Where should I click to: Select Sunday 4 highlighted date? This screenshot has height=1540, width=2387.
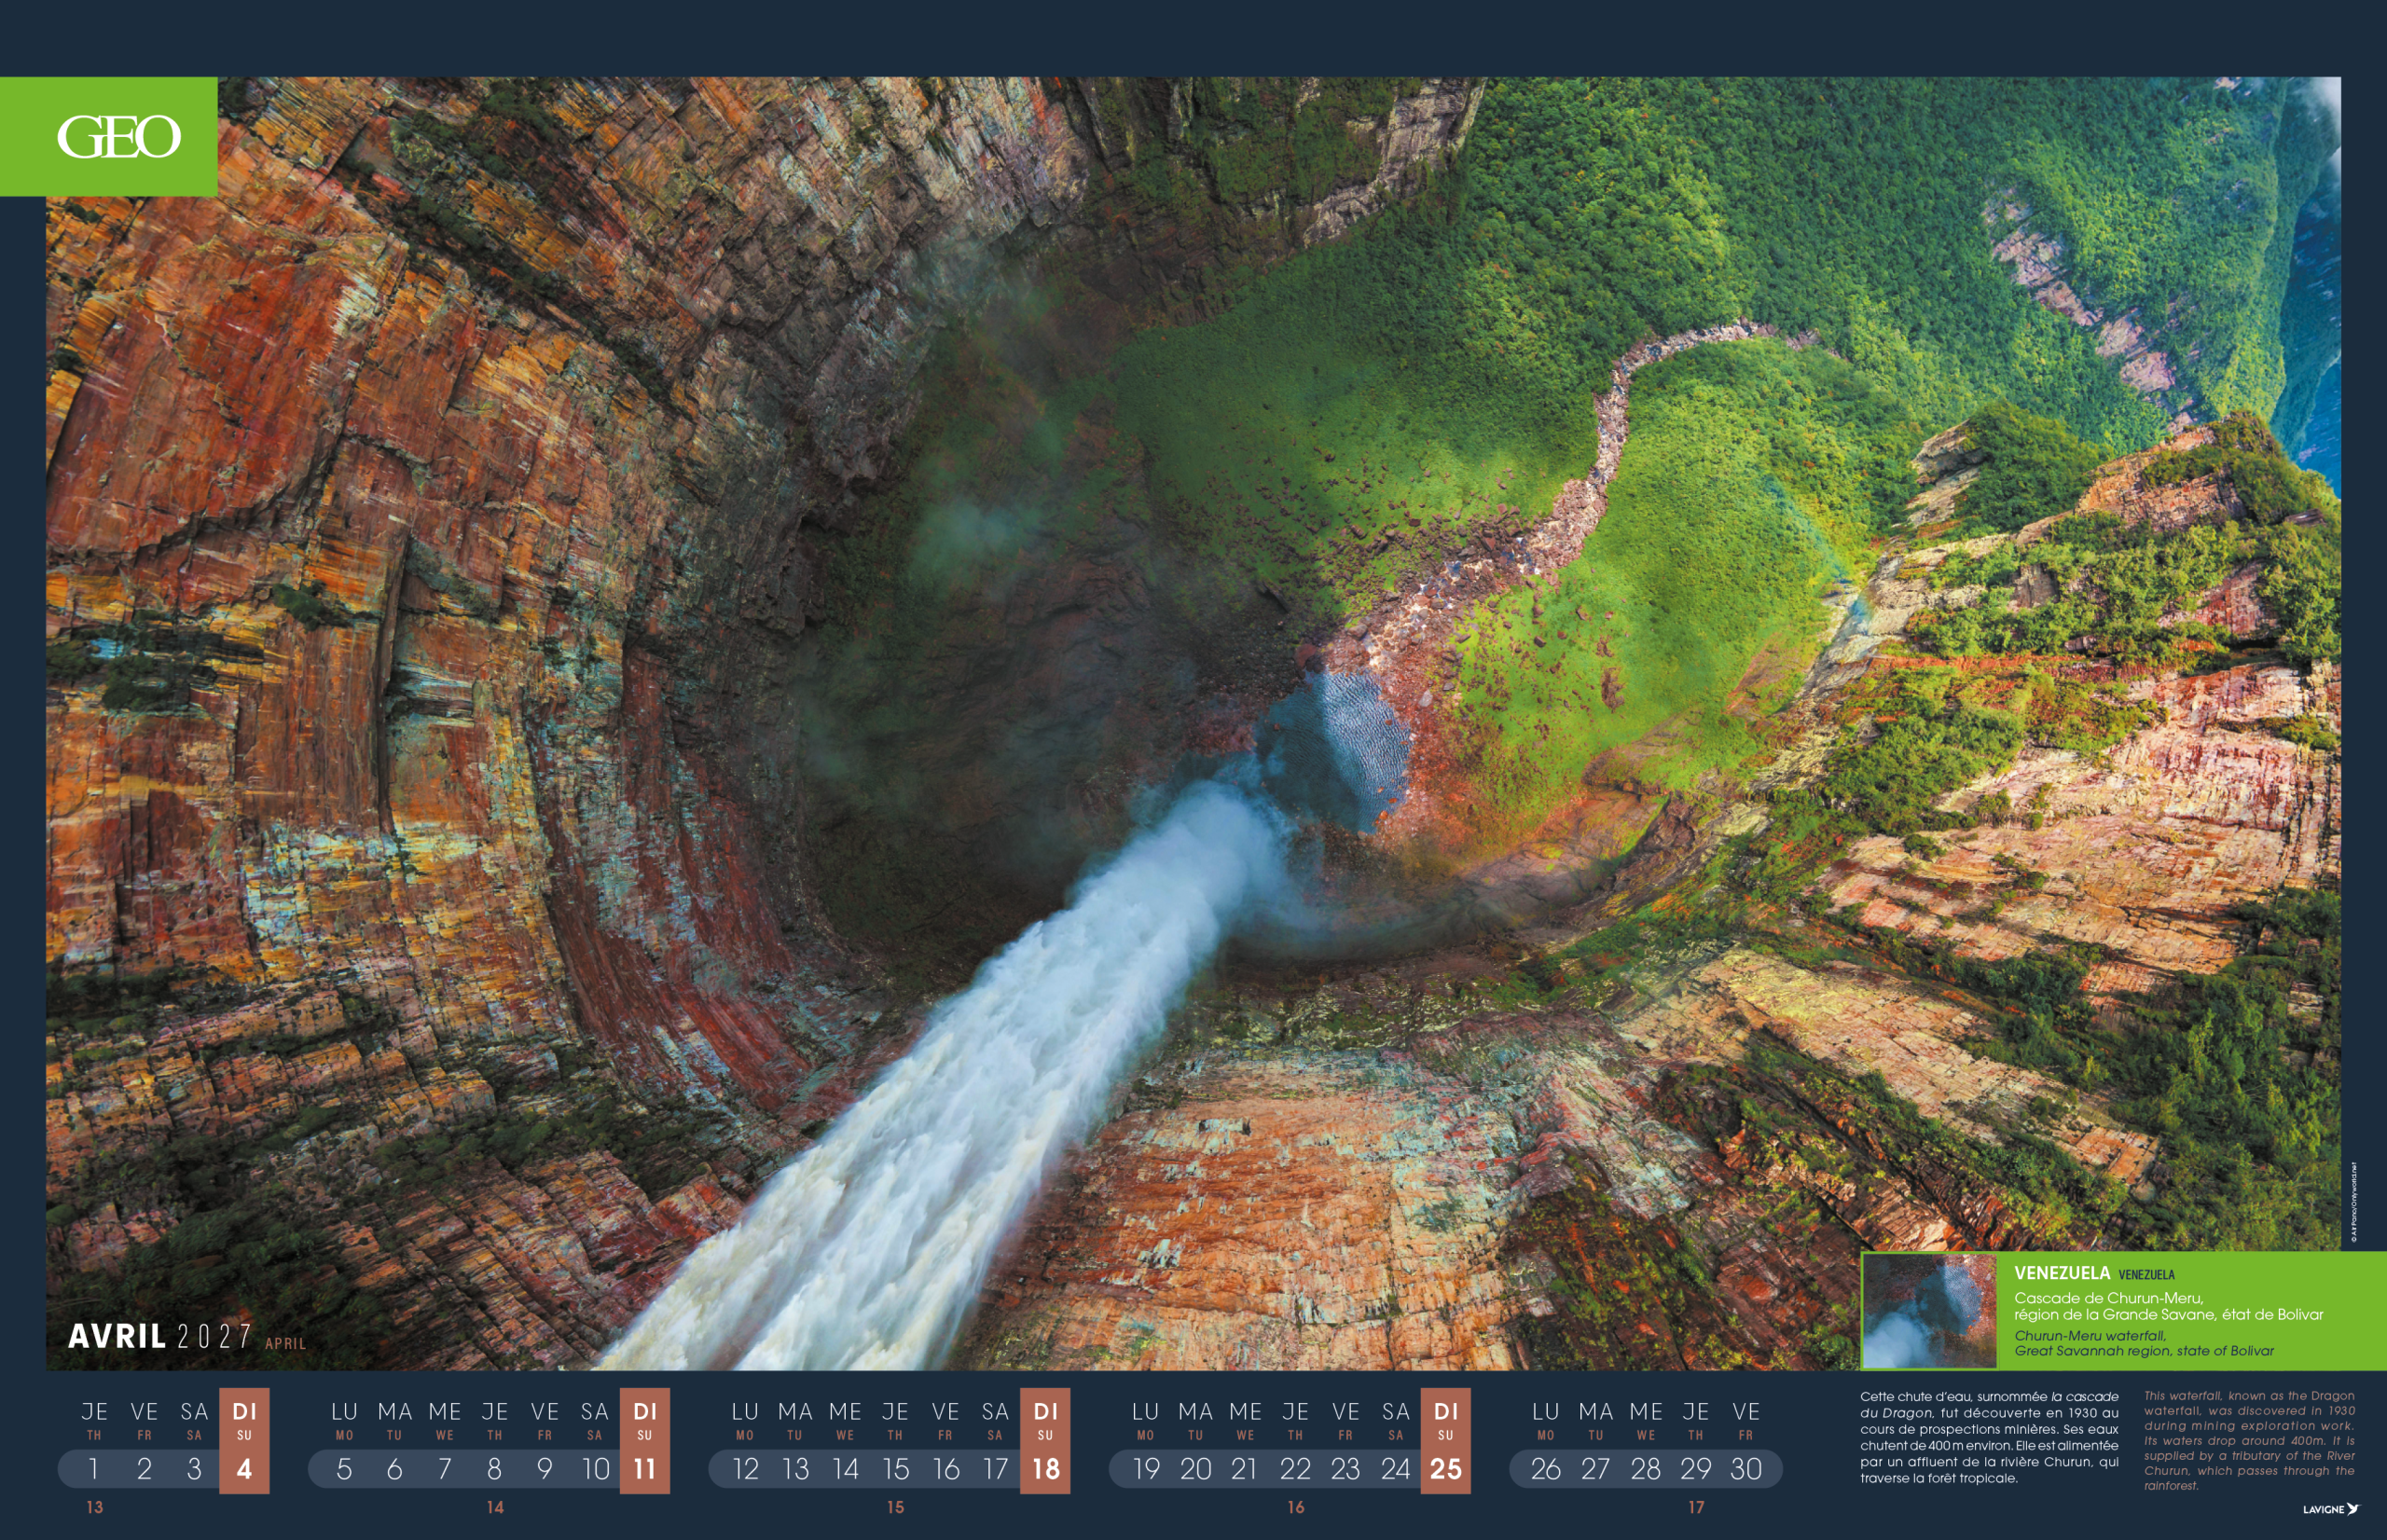(x=244, y=1468)
